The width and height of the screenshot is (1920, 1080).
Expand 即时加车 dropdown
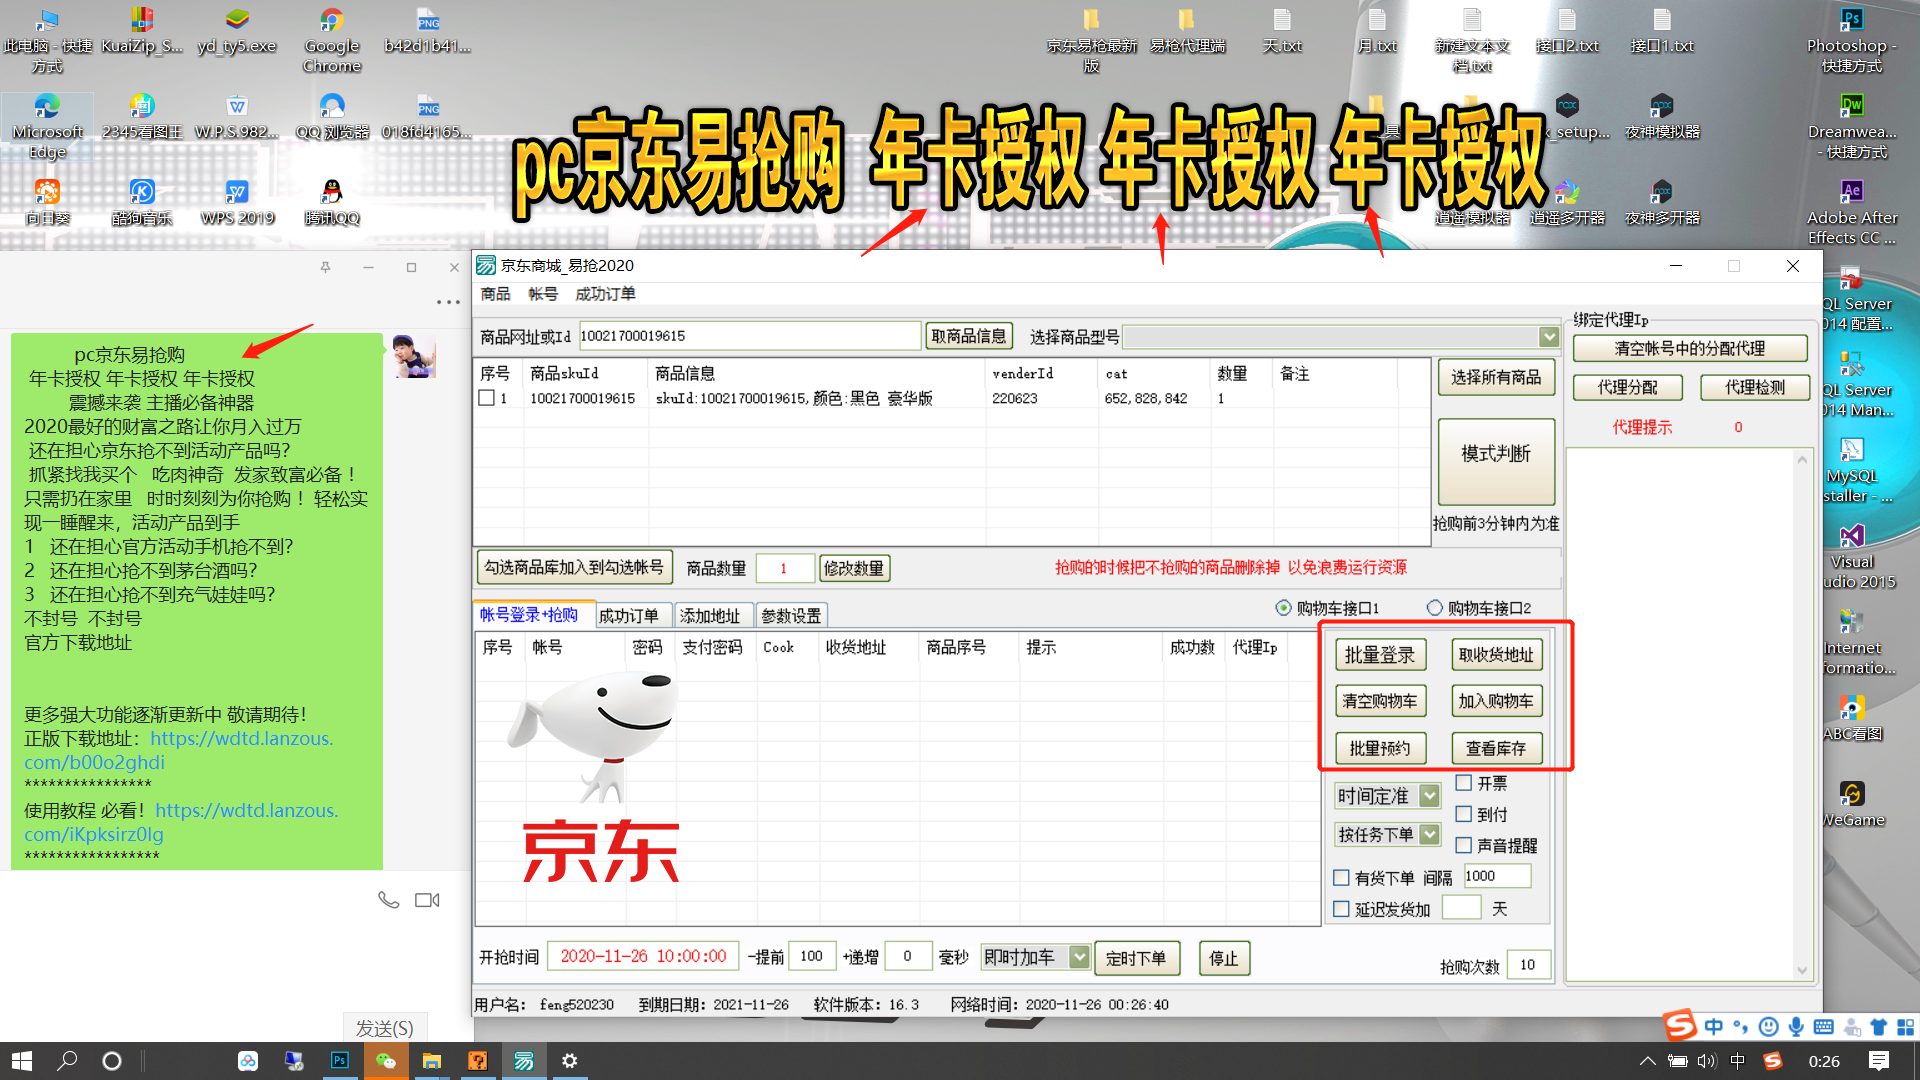pyautogui.click(x=1079, y=957)
